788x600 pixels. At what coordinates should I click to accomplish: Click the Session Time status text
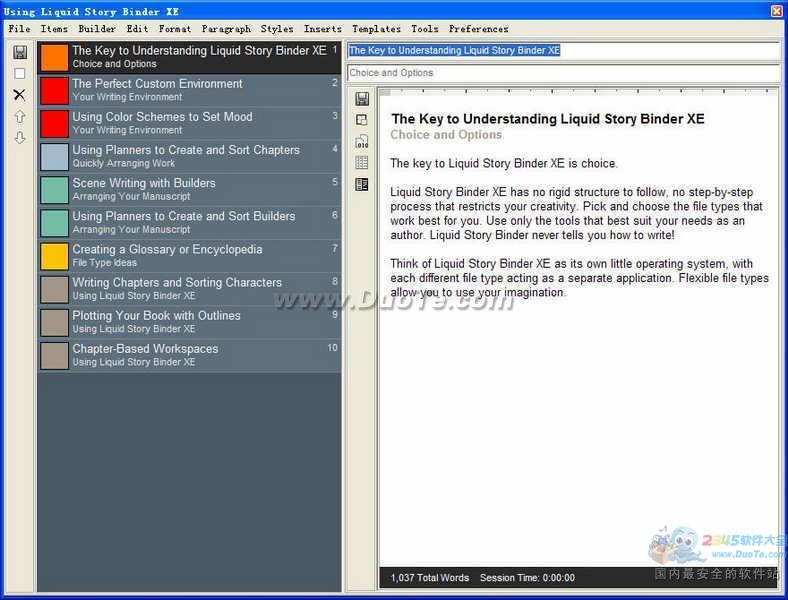(x=527, y=578)
